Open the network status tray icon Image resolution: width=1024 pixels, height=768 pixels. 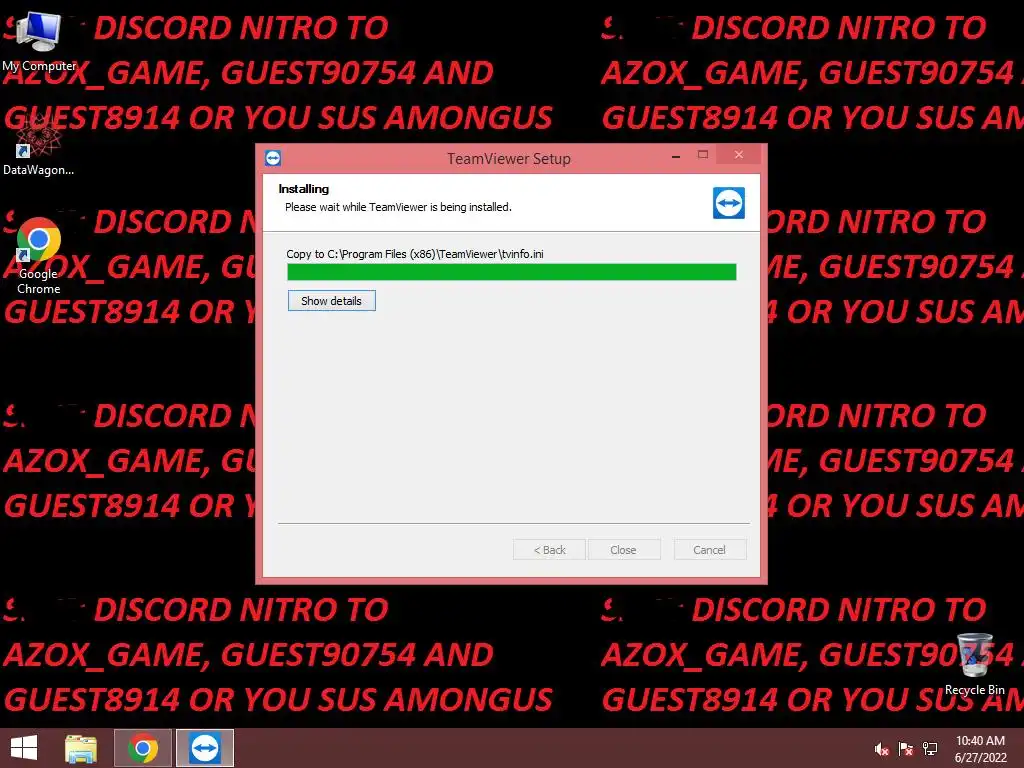pos(930,749)
